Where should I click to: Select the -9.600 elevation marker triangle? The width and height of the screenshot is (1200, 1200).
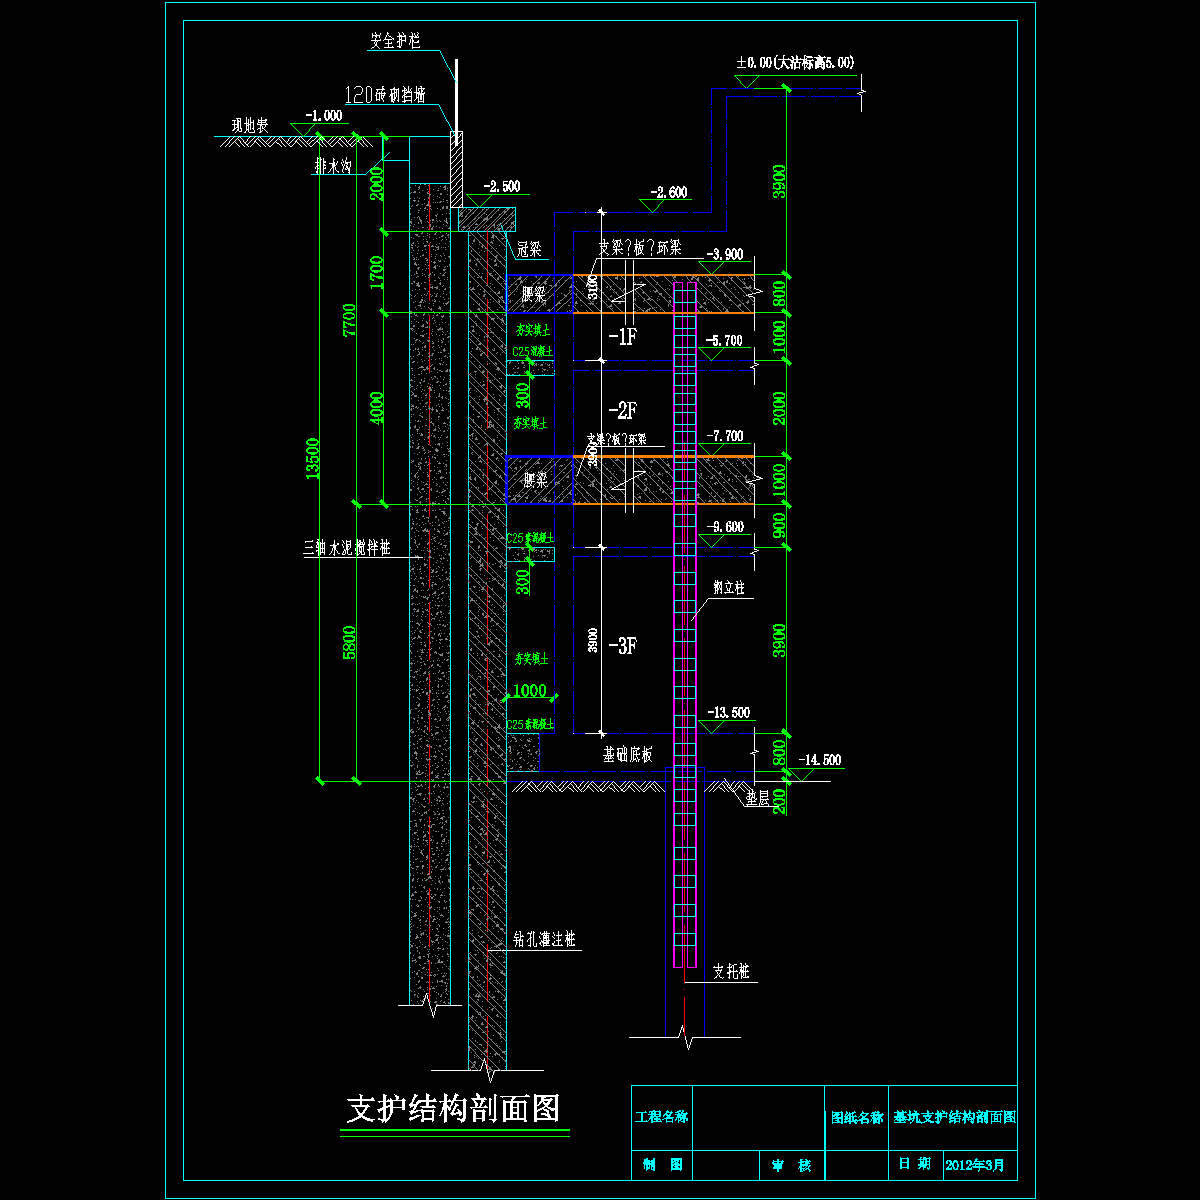pyautogui.click(x=712, y=540)
